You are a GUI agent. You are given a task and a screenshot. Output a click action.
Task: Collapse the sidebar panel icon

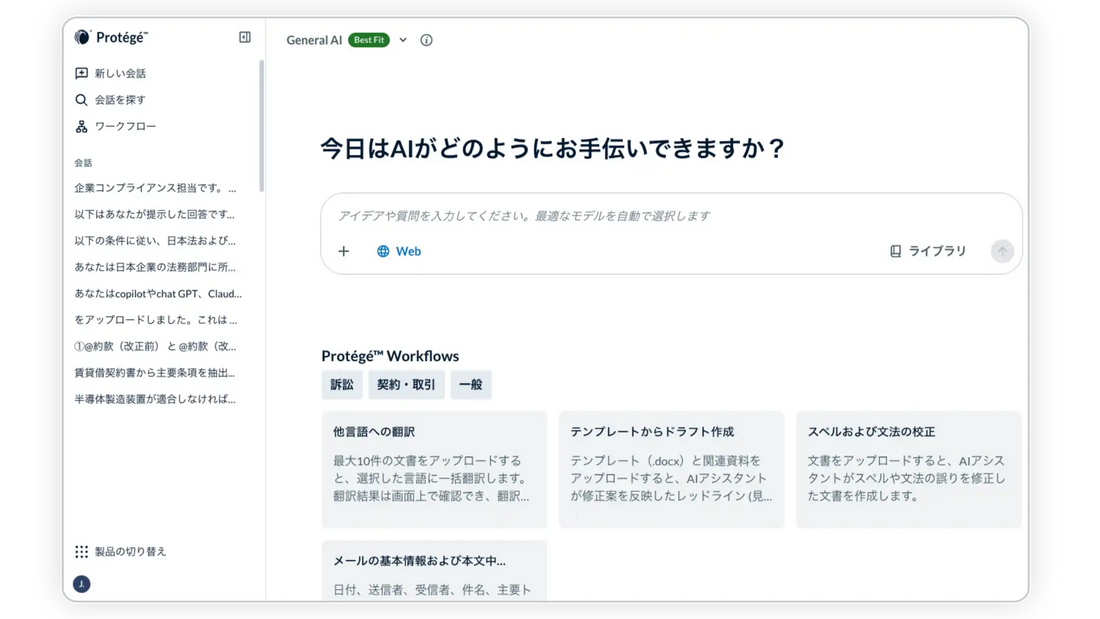245,37
